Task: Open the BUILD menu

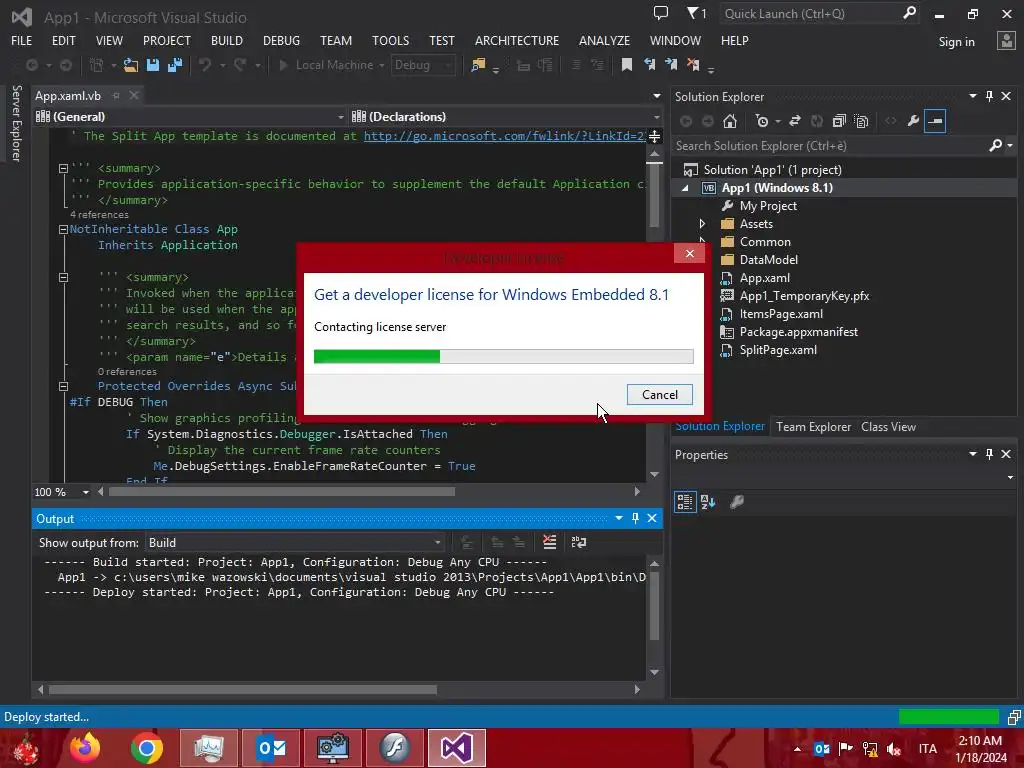Action: [227, 40]
